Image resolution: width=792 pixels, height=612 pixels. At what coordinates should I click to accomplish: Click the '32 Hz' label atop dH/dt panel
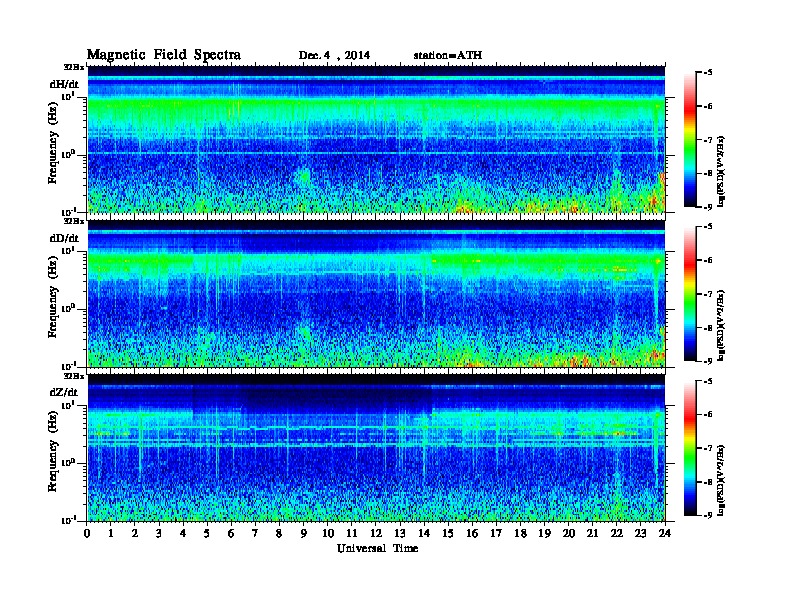click(74, 67)
